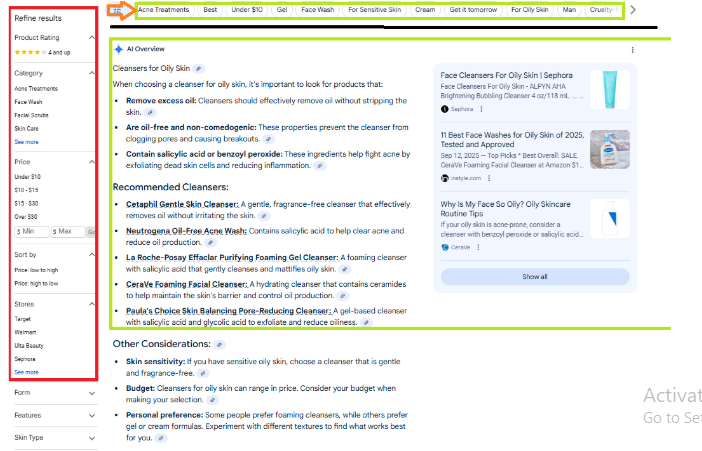Click right arrow to scroll filter chips
This screenshot has width=702, height=451.
click(x=632, y=10)
